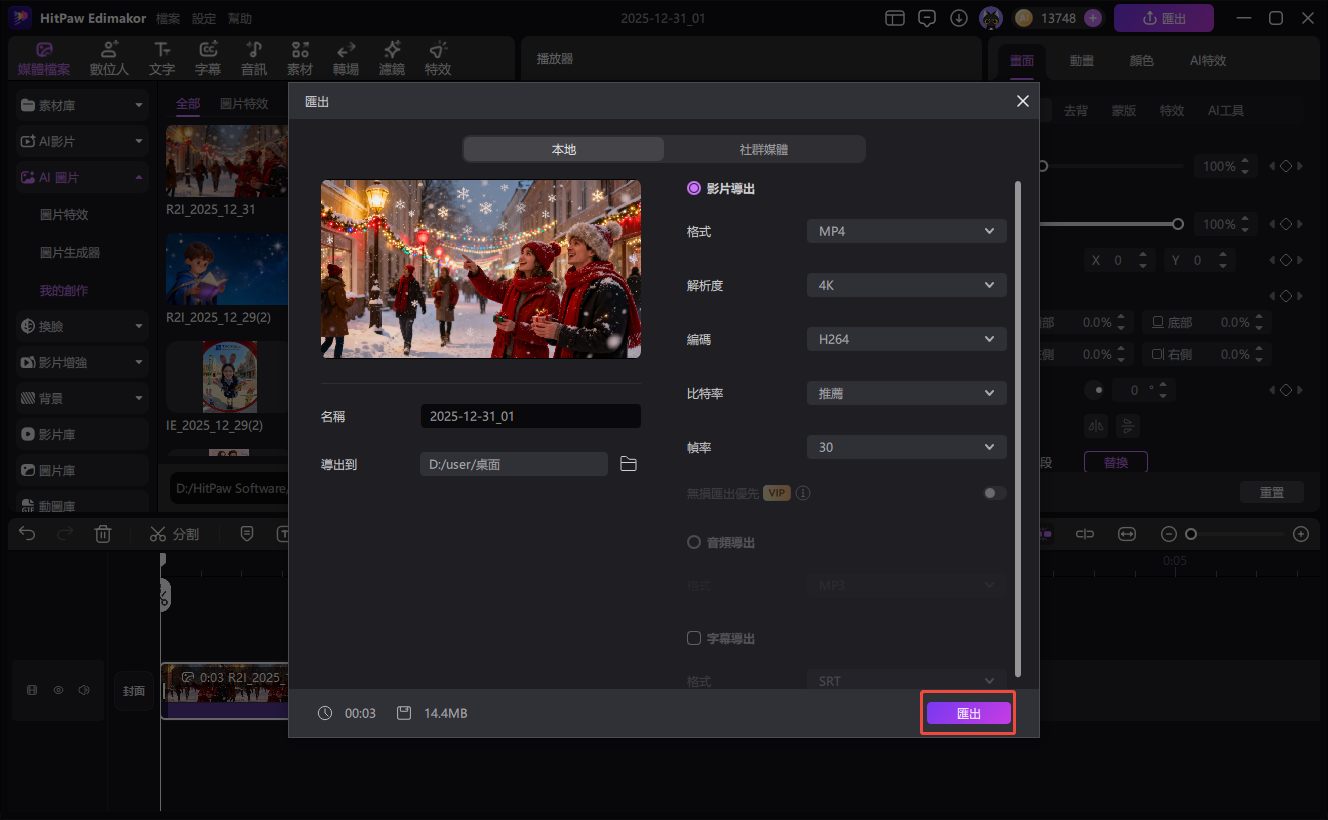Click the purple 匯出 button in dialog
1328x820 pixels.
click(968, 713)
